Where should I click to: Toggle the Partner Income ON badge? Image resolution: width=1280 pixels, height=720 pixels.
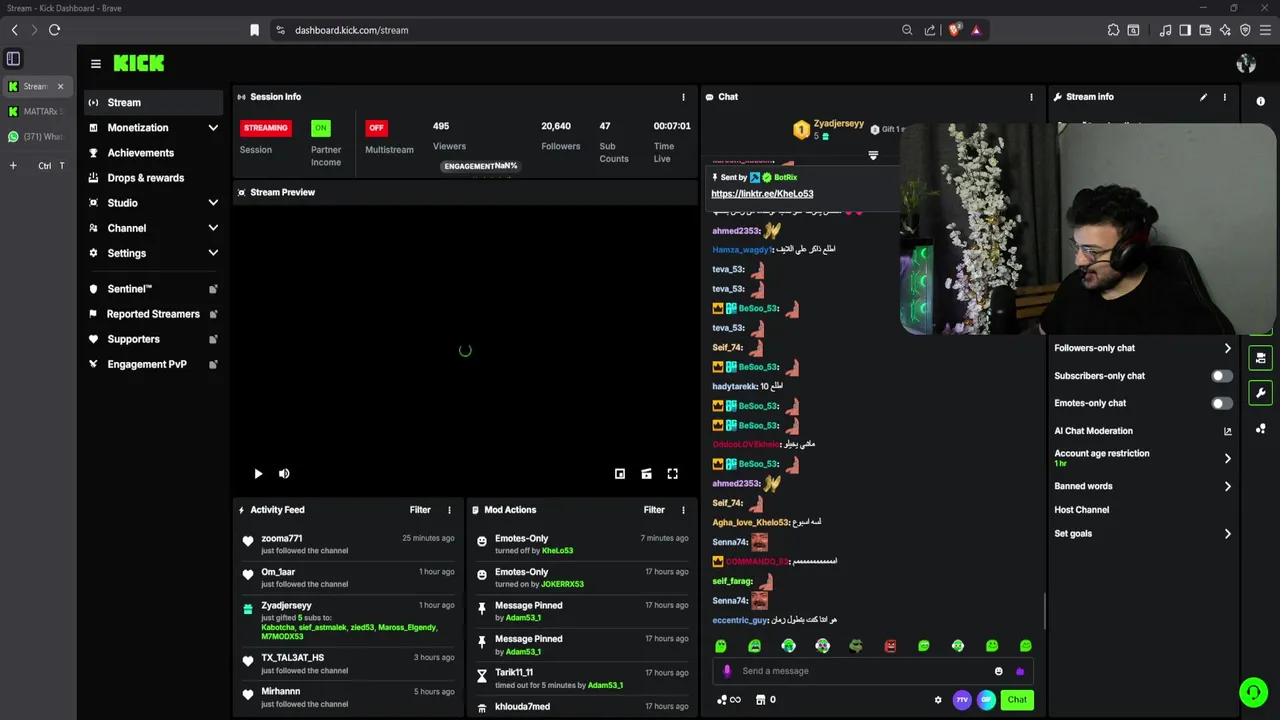[x=320, y=128]
